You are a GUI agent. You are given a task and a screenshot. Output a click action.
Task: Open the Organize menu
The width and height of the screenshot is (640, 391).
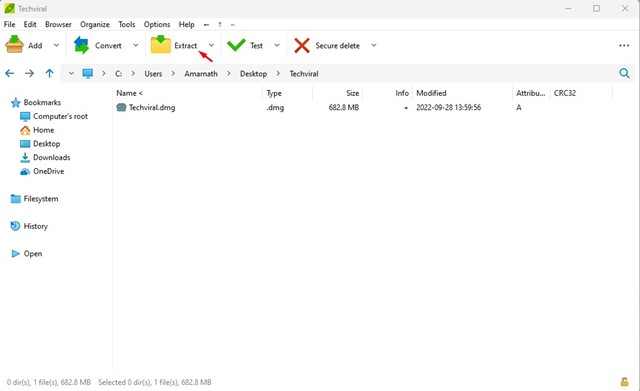pyautogui.click(x=95, y=24)
